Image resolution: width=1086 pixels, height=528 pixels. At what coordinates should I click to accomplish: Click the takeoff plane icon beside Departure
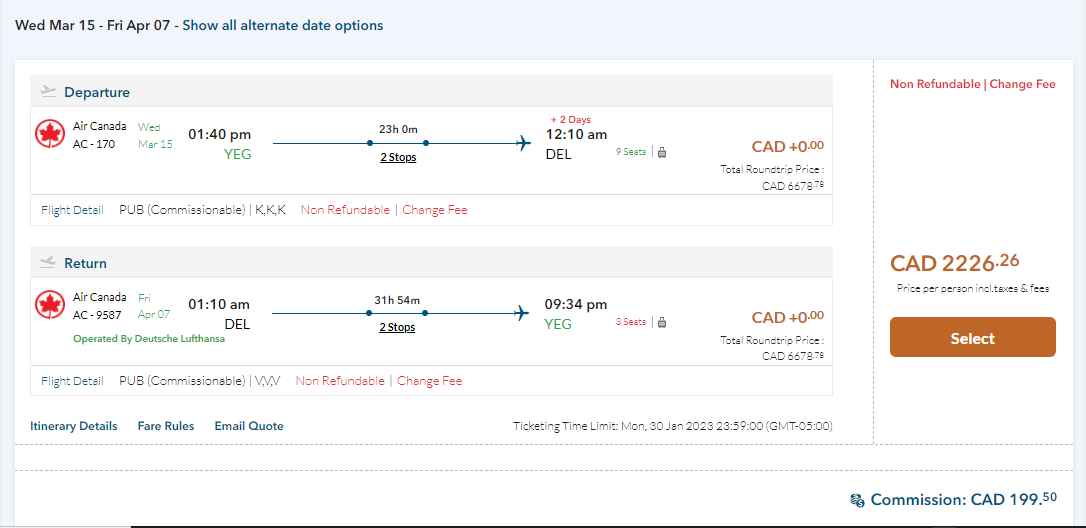48,92
